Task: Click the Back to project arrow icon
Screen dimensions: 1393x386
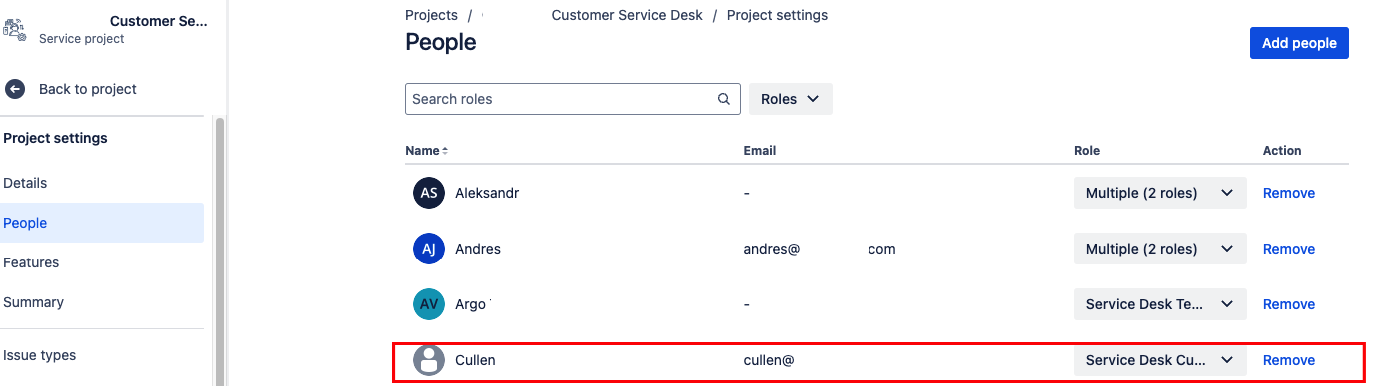Action: tap(15, 89)
